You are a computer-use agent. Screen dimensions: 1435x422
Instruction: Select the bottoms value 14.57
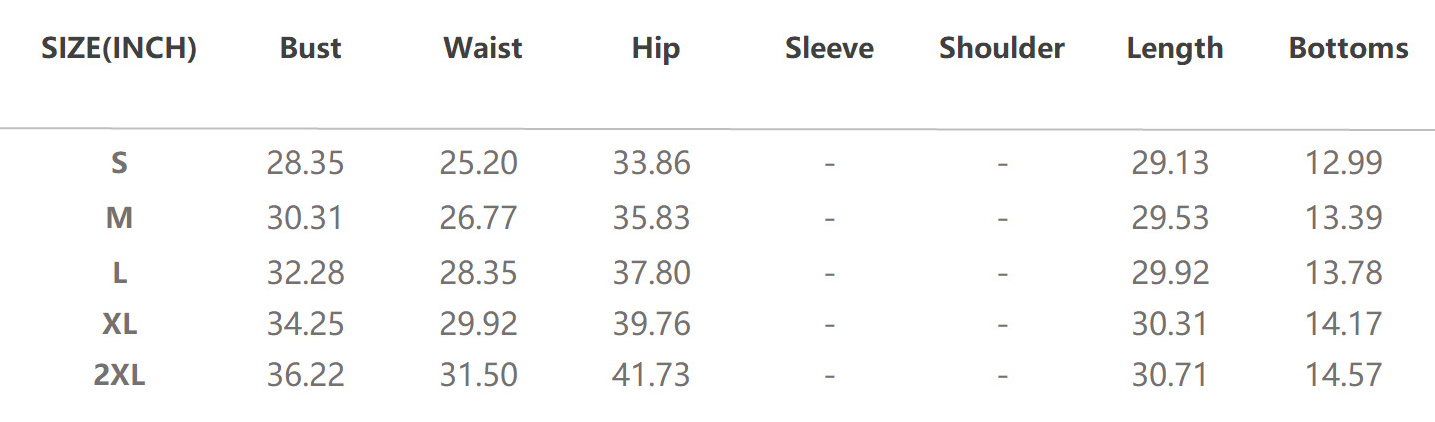[x=1343, y=376]
